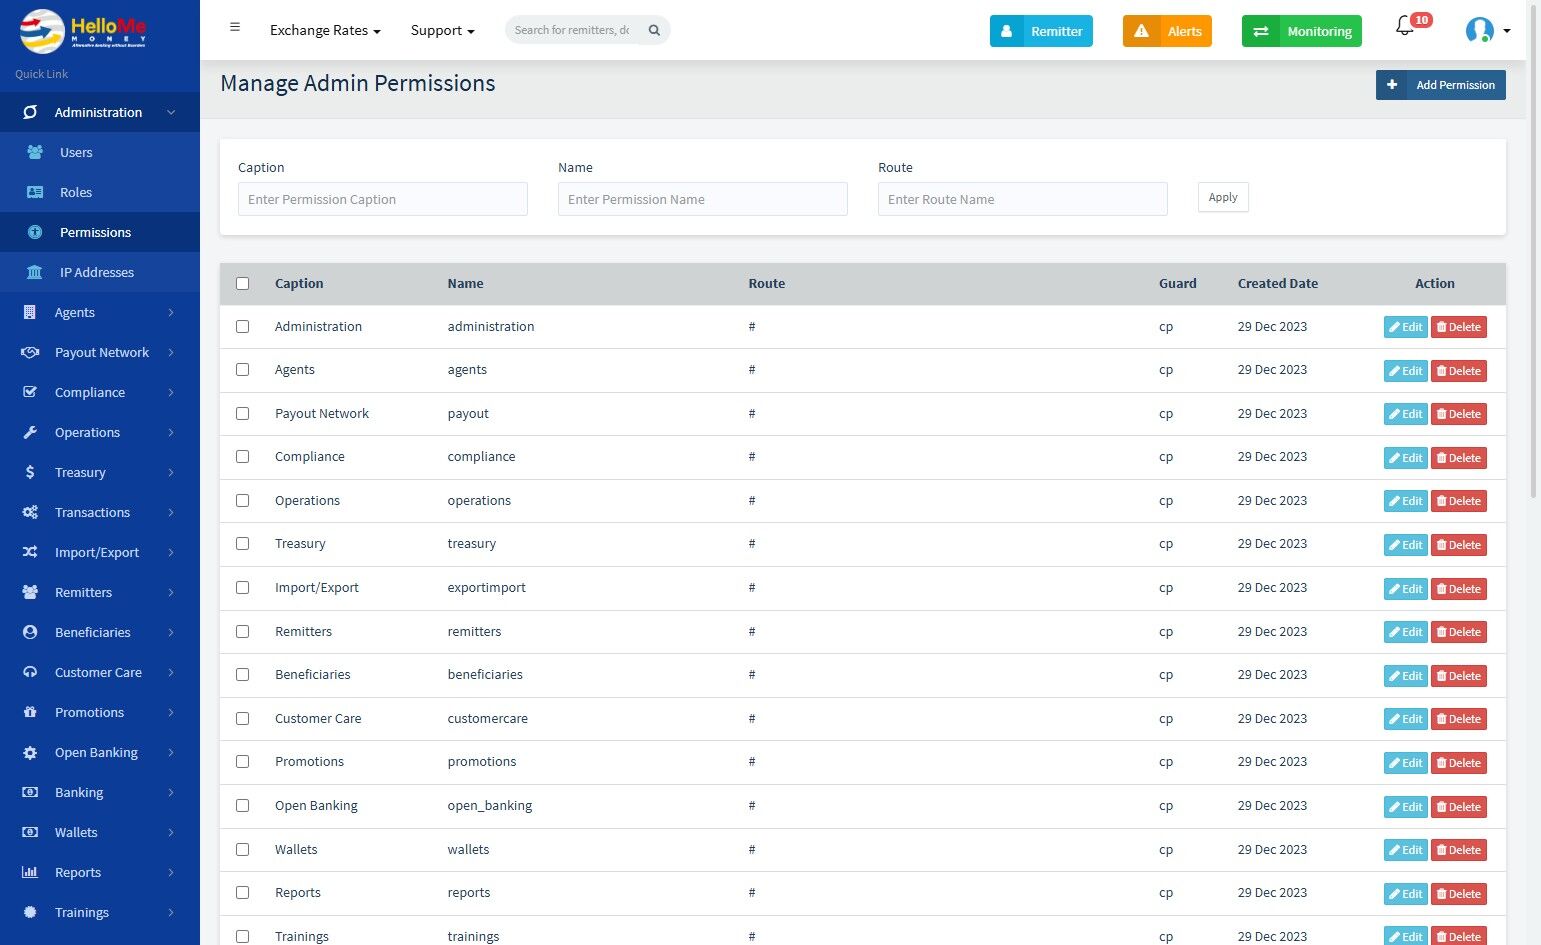Expand the Treasury sidebar chevron
Screen dimensions: 1541x945
coord(171,472)
